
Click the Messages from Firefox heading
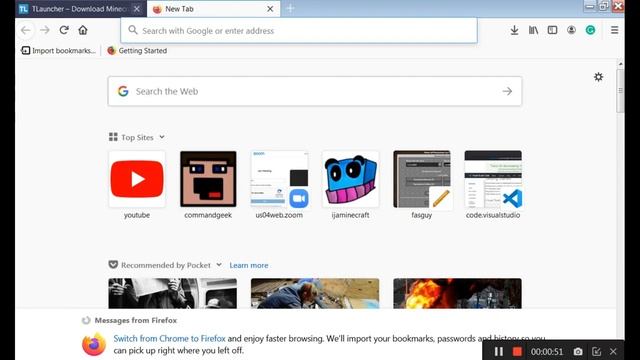[136, 320]
